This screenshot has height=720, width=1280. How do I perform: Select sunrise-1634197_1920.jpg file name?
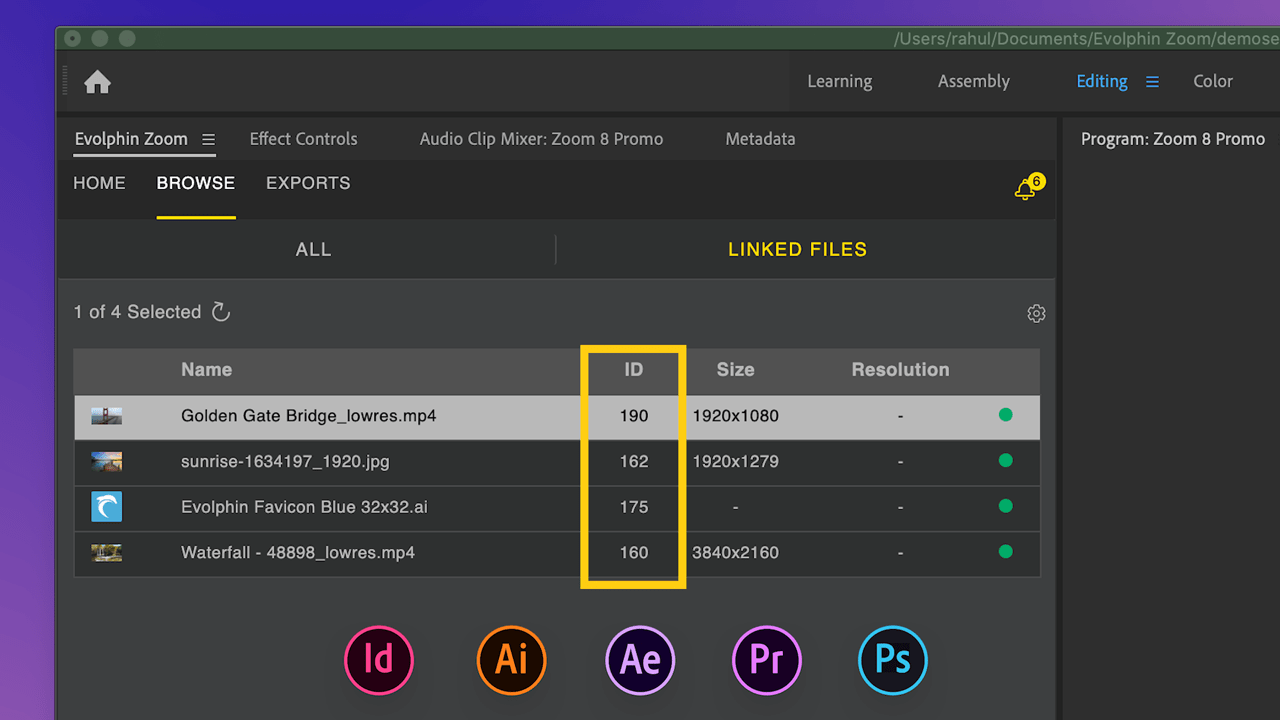285,462
